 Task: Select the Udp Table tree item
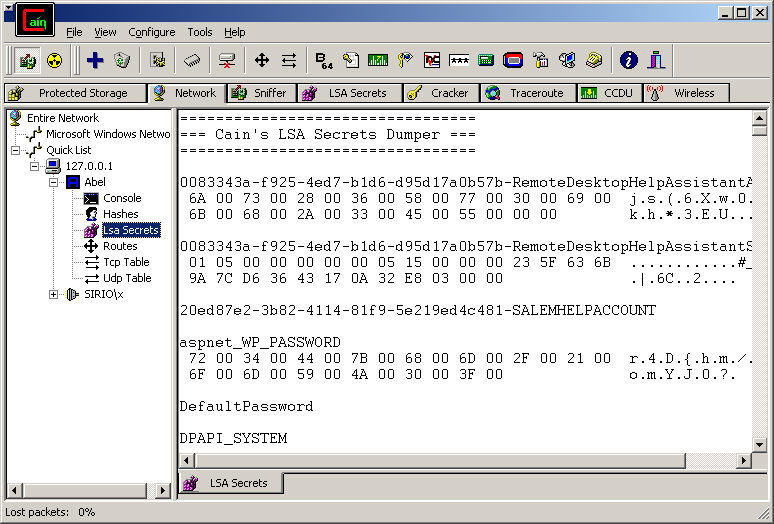127,278
